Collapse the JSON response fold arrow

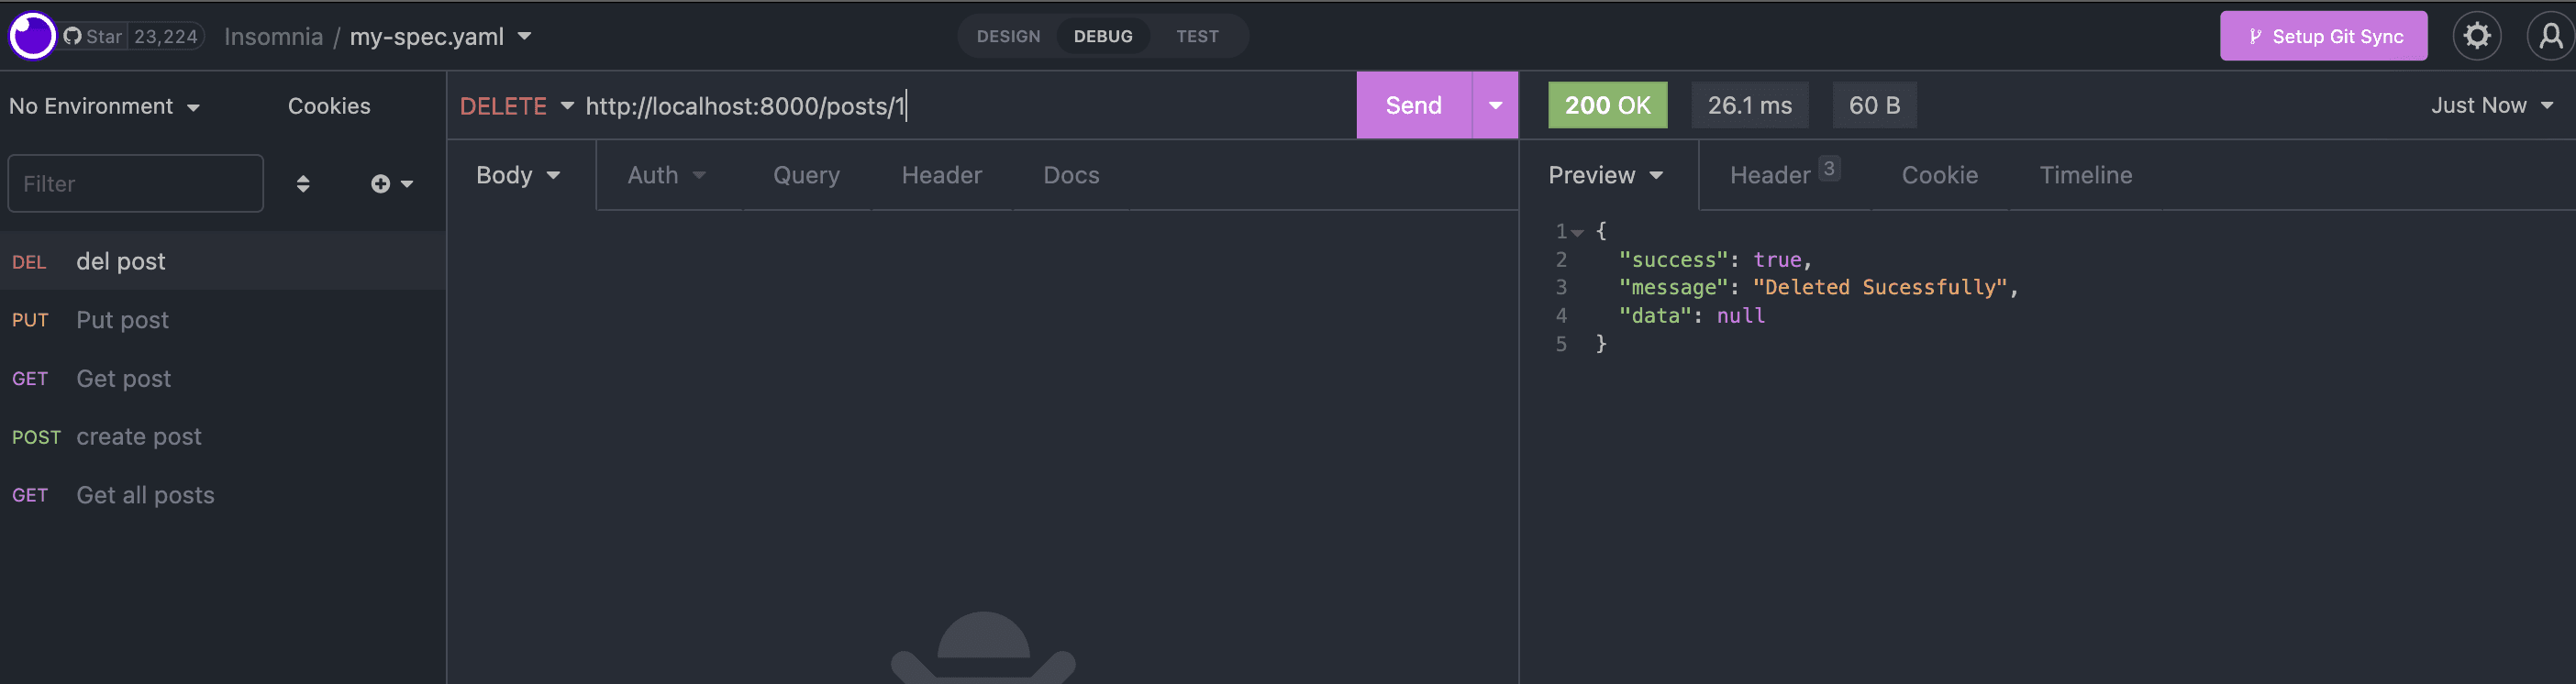point(1577,232)
